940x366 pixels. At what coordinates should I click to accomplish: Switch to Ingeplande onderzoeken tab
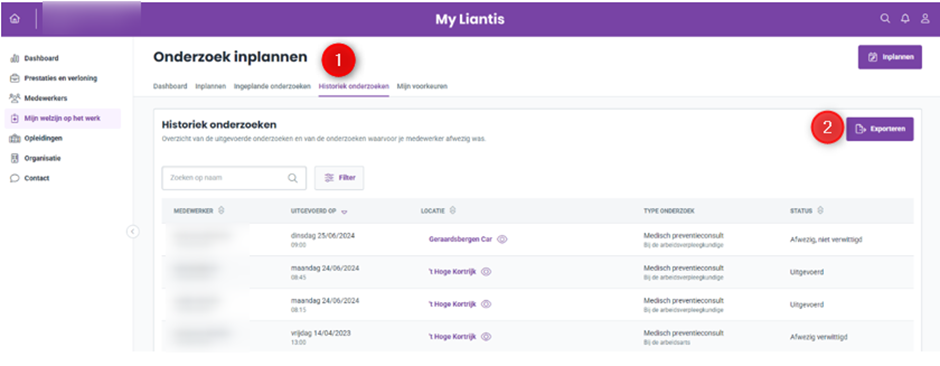click(272, 86)
